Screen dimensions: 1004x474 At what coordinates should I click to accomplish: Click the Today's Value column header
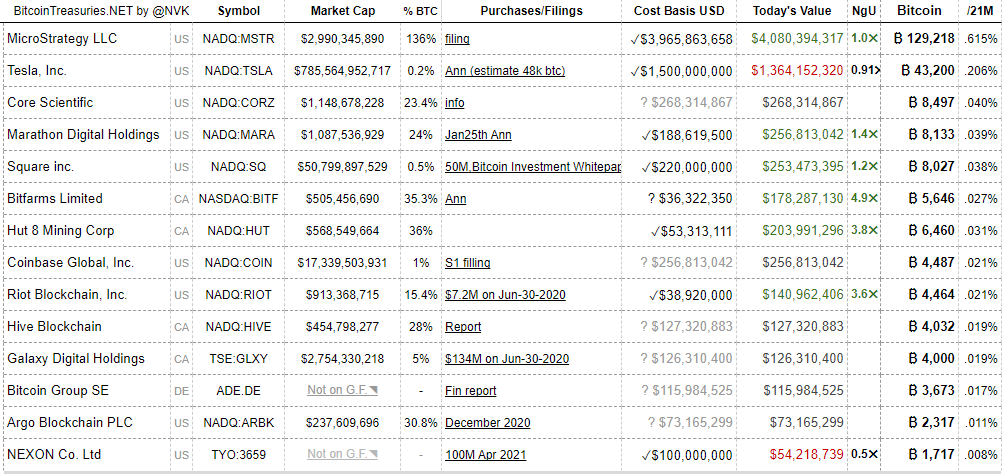pos(792,11)
